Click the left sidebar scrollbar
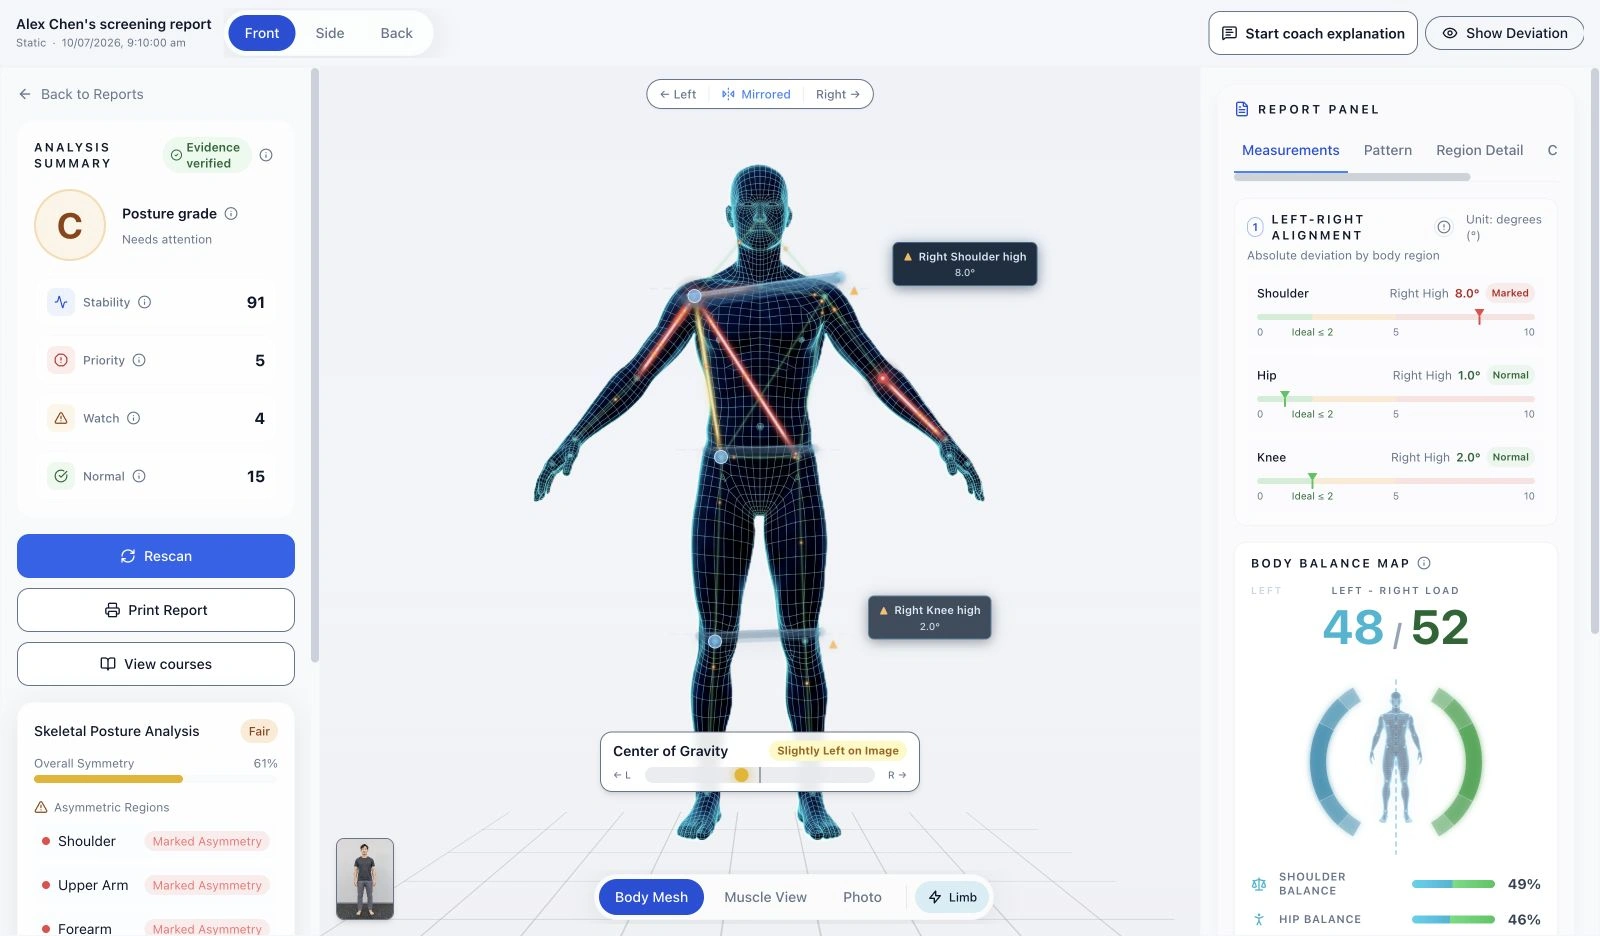 [x=315, y=365]
